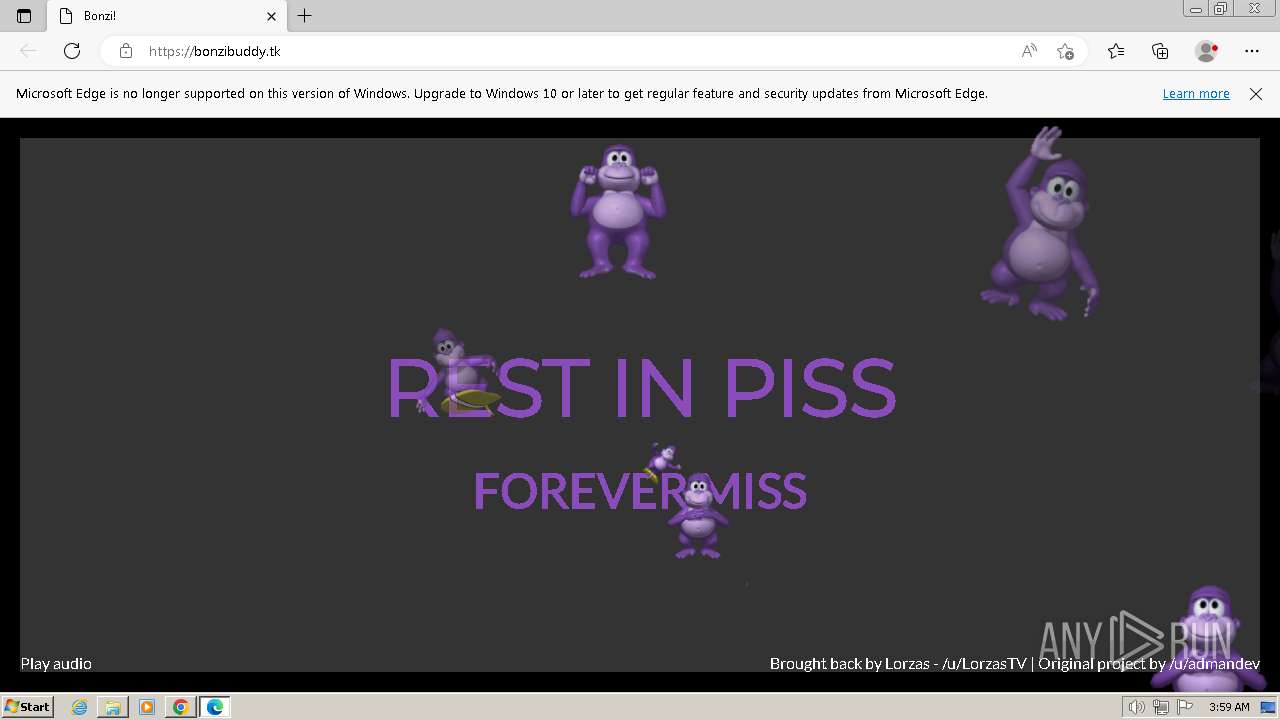The image size is (1280, 720).
Task: Click Show desktop button in tray
Action: point(1268,707)
